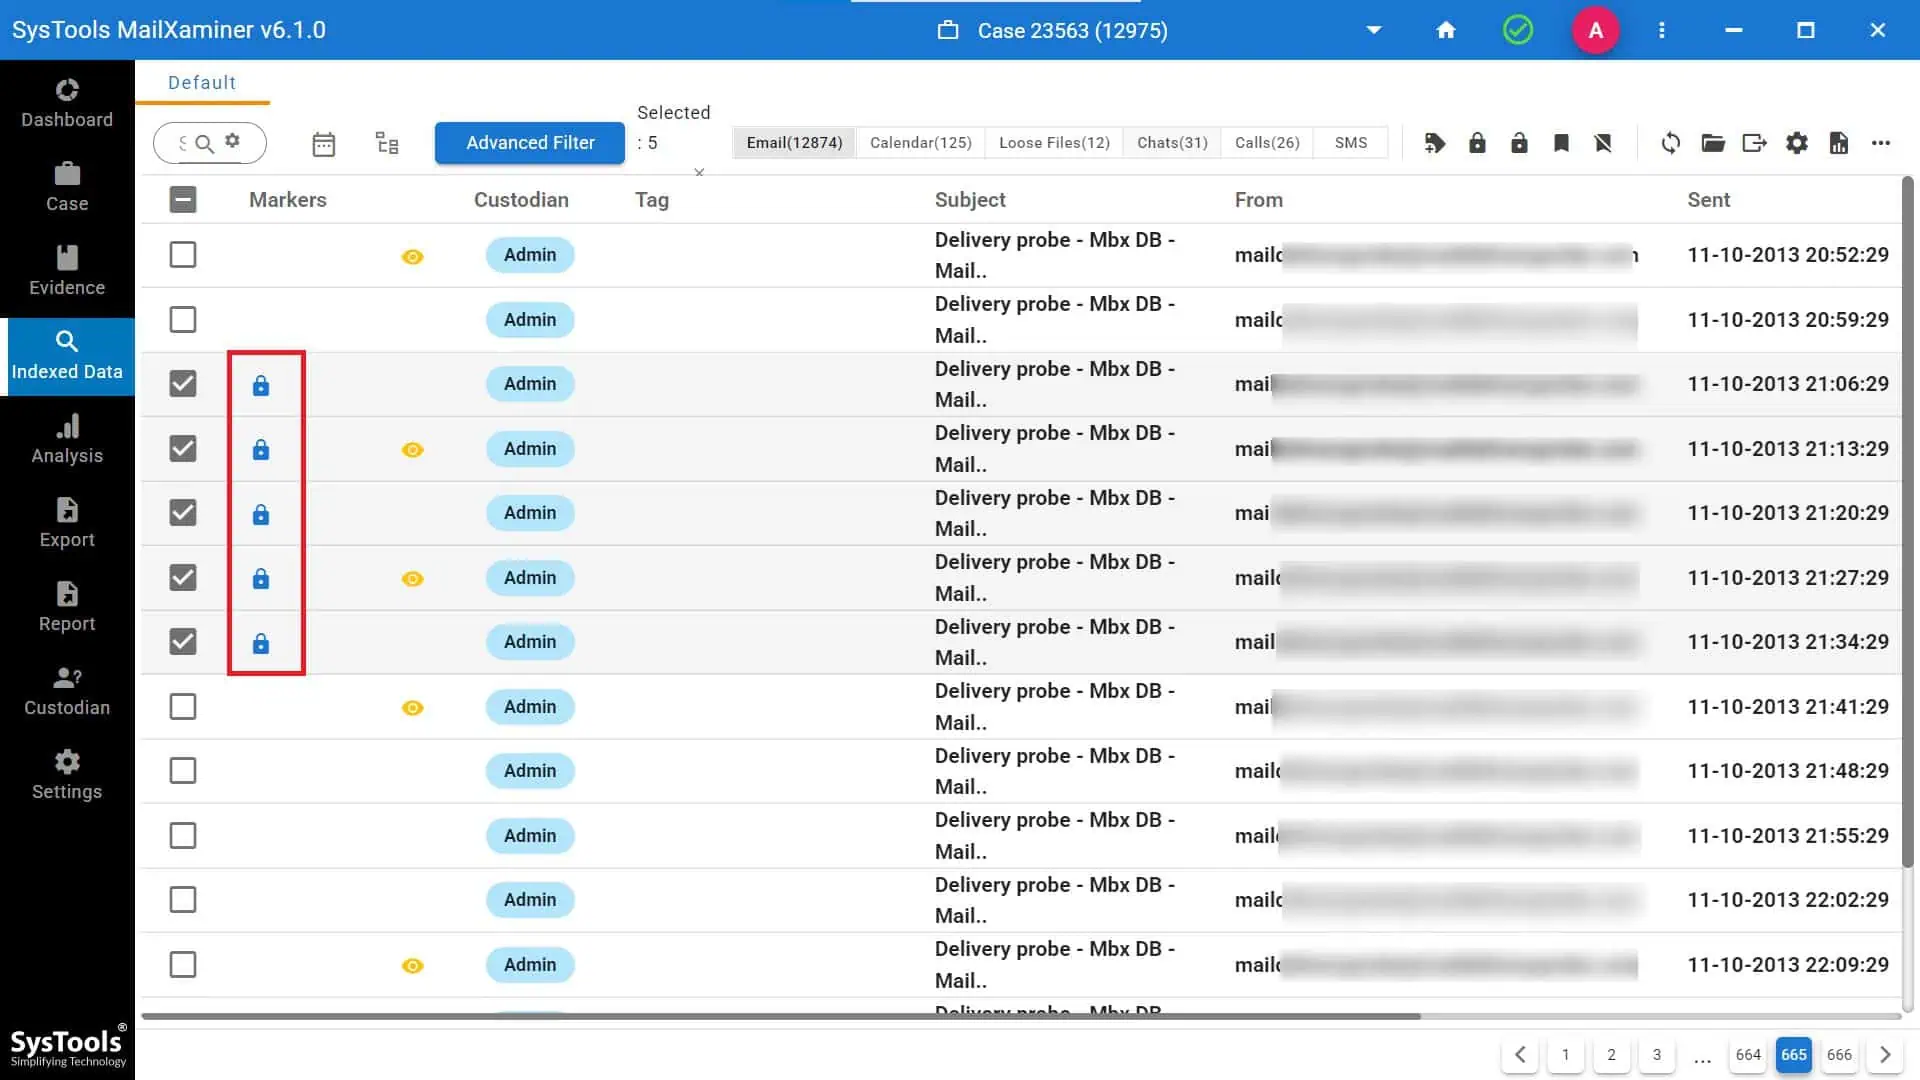
Task: Click the add tag toolbar icon
Action: pos(1435,143)
